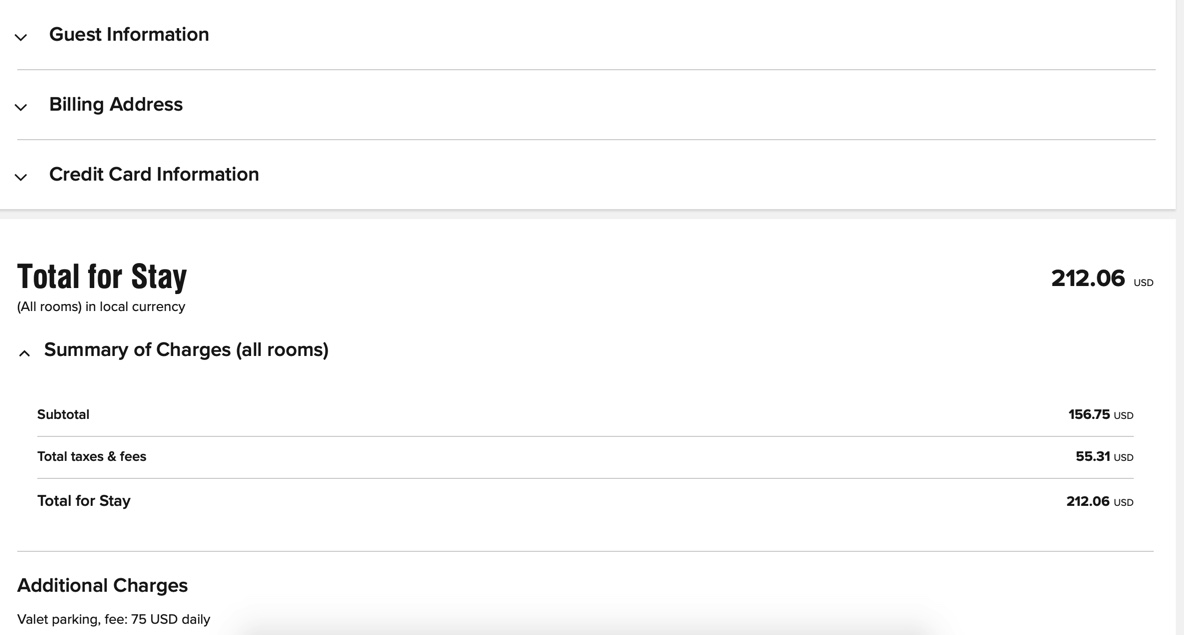The width and height of the screenshot is (1184, 635).
Task: Click the large Total for Stay heading
Action: (102, 276)
